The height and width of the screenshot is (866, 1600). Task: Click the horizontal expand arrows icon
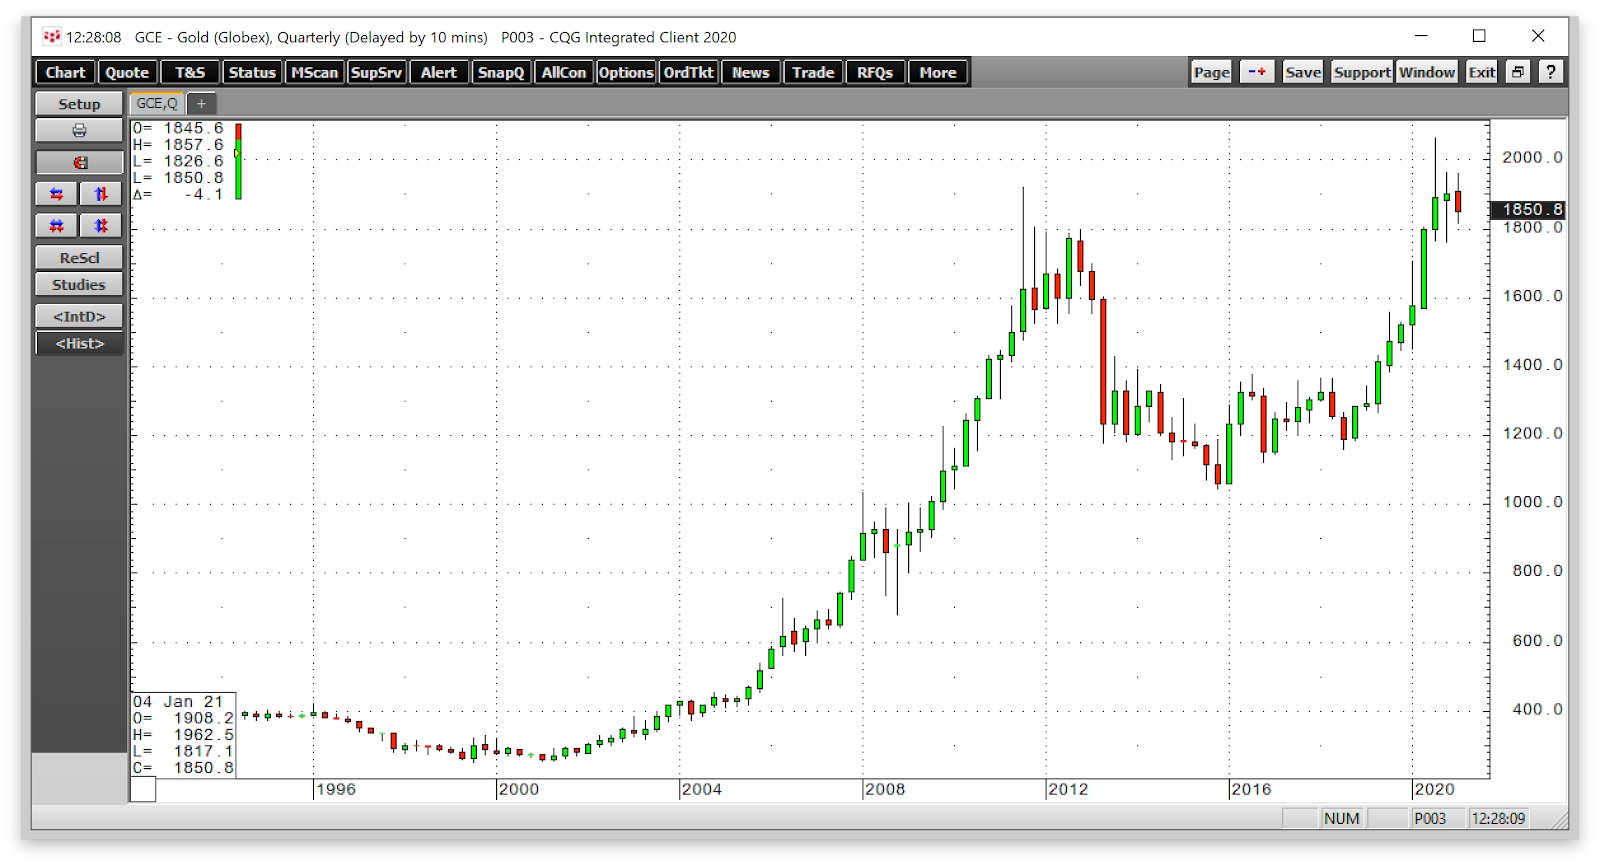(57, 194)
